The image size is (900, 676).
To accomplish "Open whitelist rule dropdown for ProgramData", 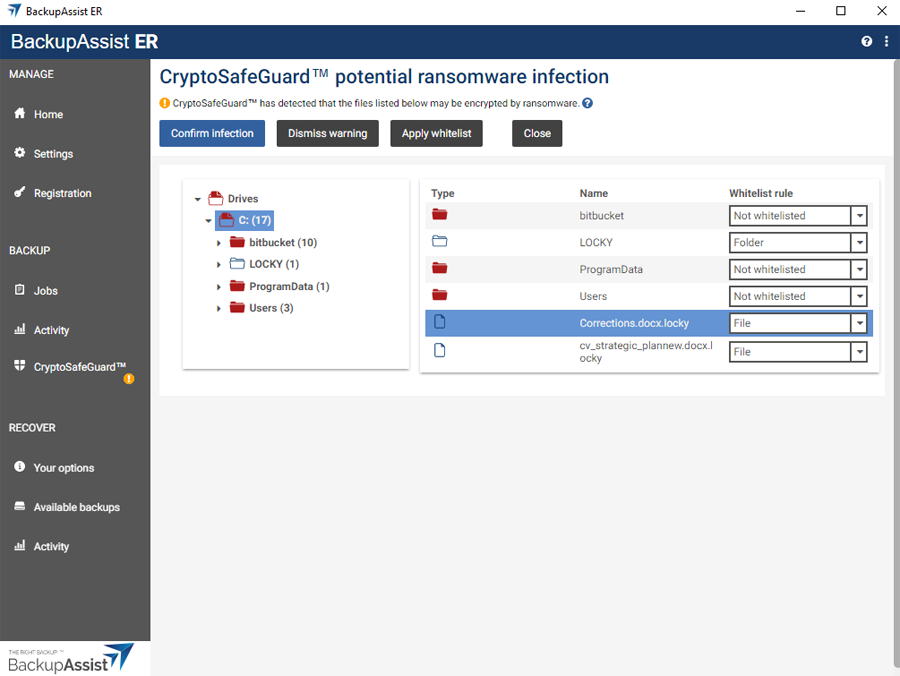I will 859,270.
